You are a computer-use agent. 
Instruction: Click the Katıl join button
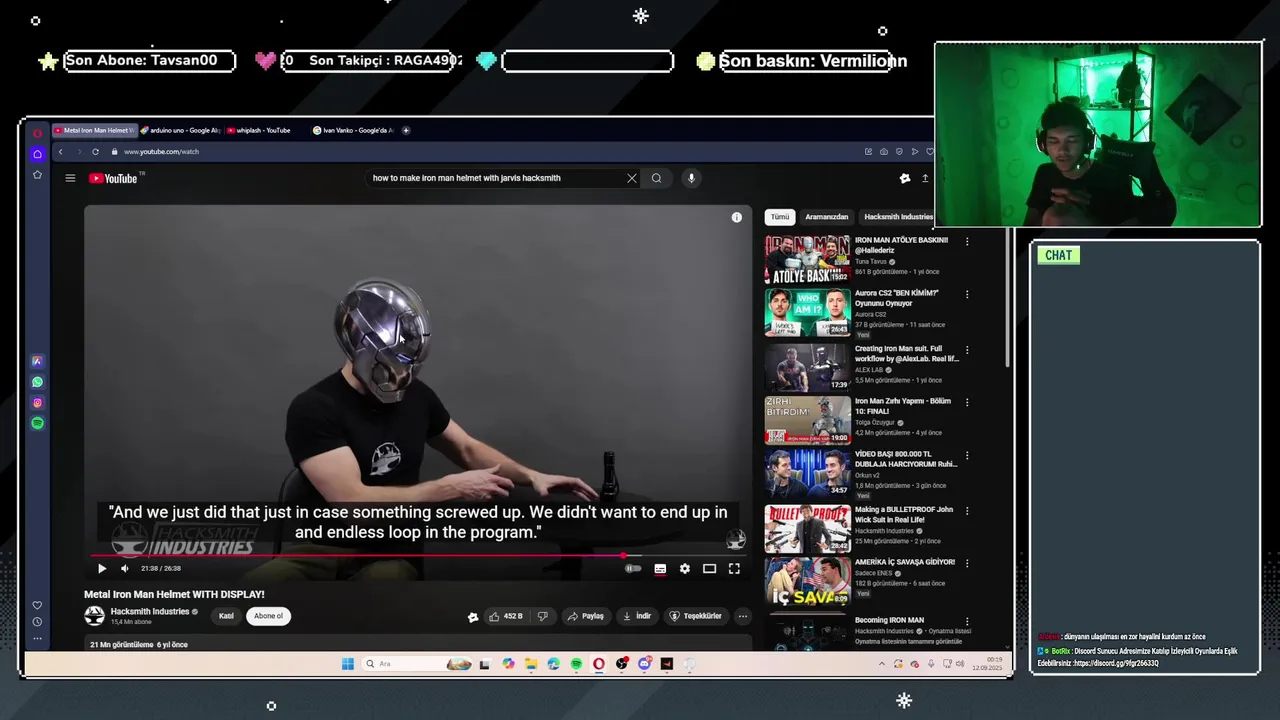coord(226,616)
